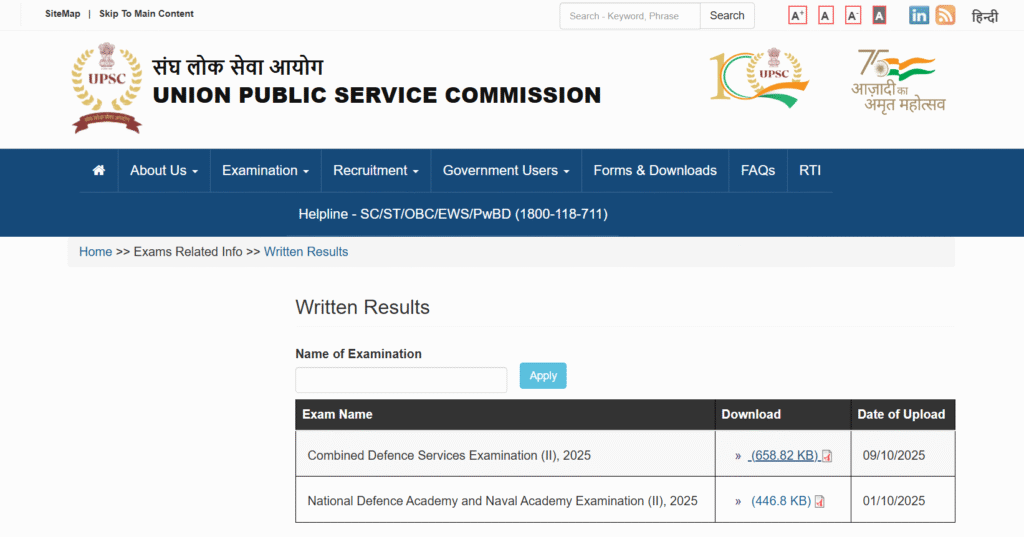Click the Azadi Ka Amrit Mahotsav logo
Screen dimensions: 1024x537
pyautogui.click(x=898, y=80)
